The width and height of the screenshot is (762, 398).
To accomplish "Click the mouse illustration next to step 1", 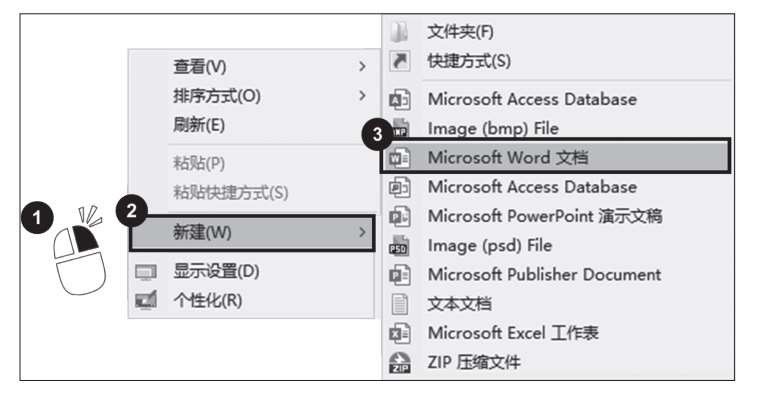I will pos(80,251).
